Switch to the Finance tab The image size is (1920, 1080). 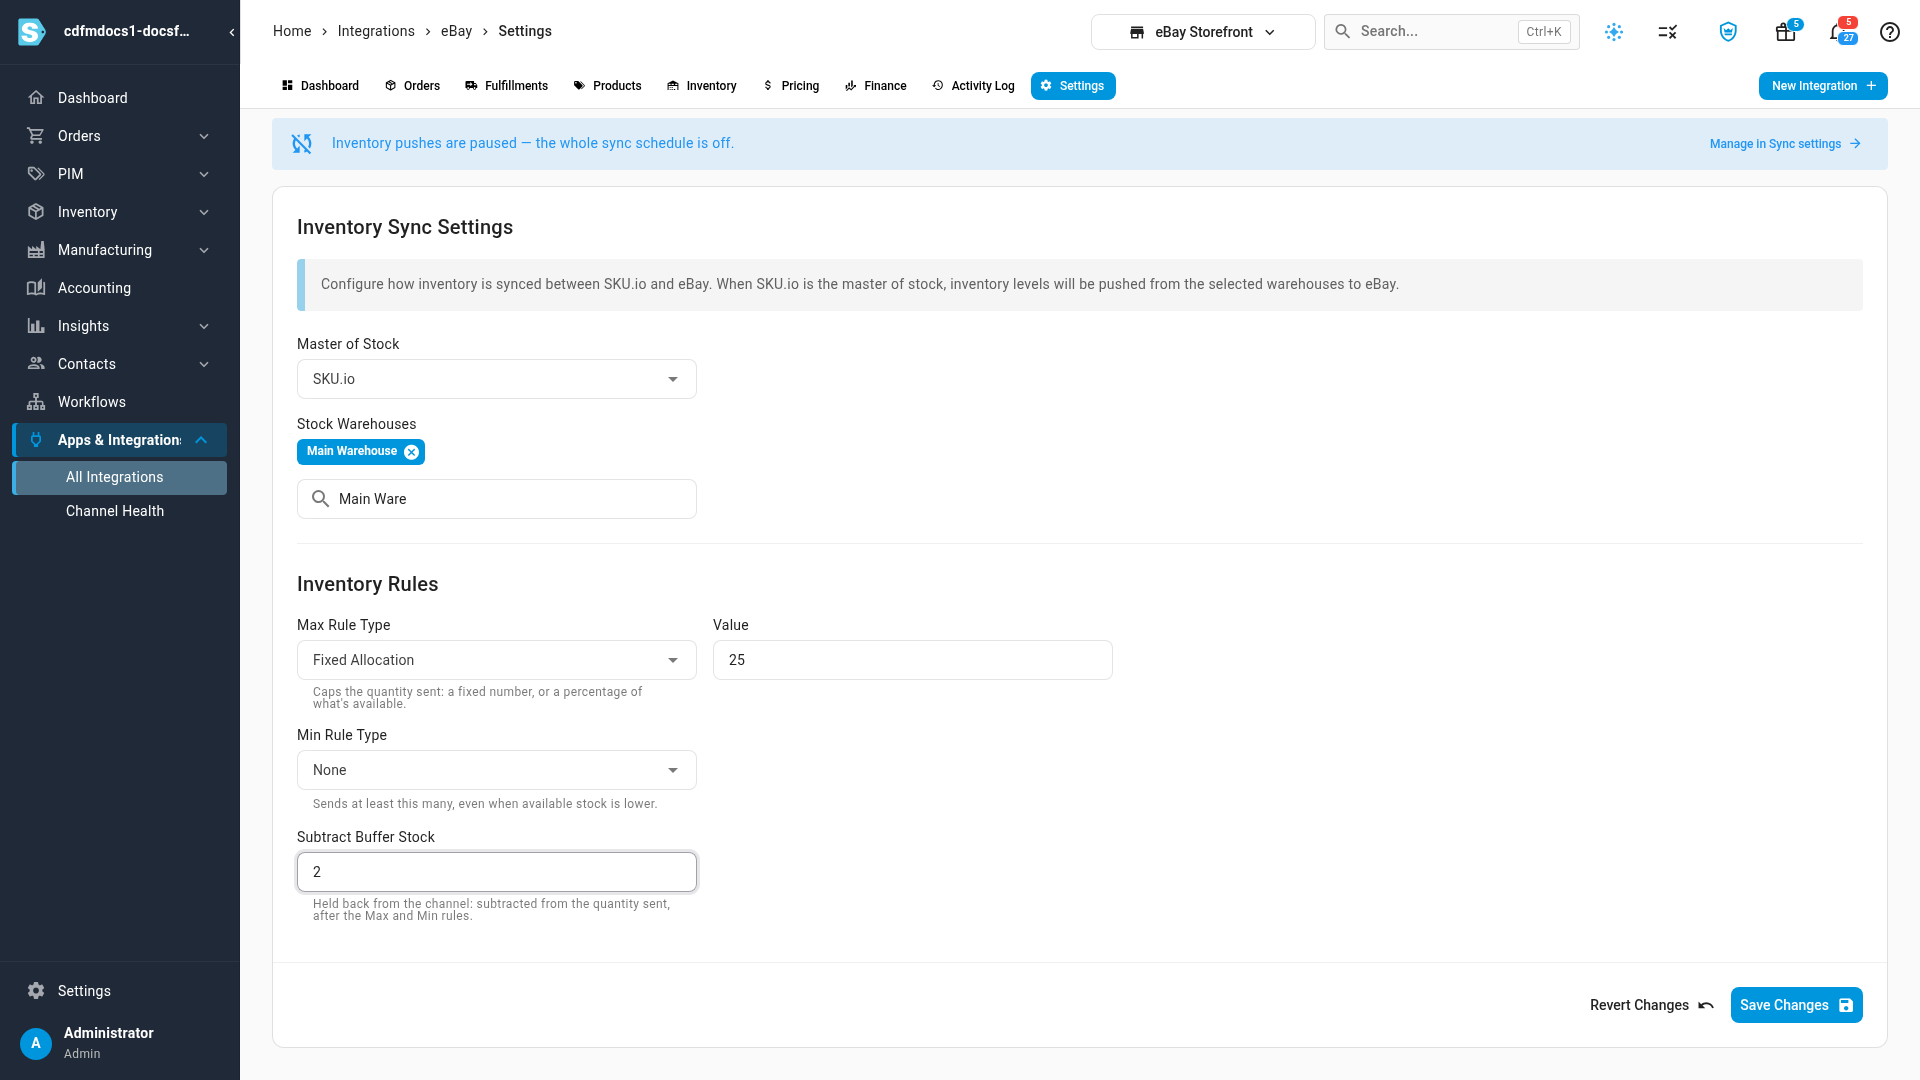click(875, 86)
